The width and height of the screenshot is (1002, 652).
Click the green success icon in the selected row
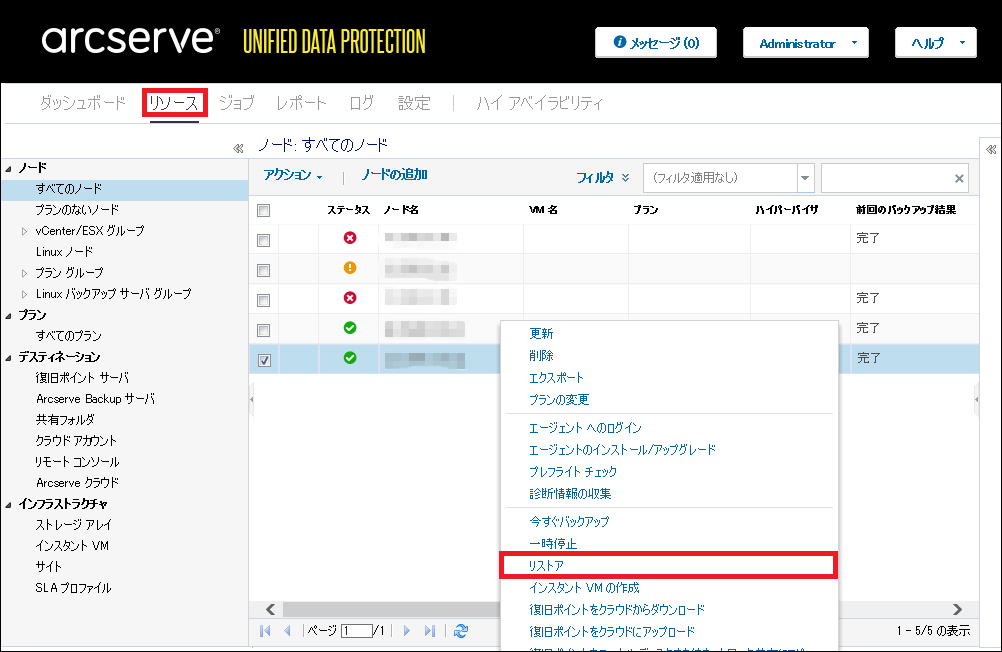pos(350,358)
